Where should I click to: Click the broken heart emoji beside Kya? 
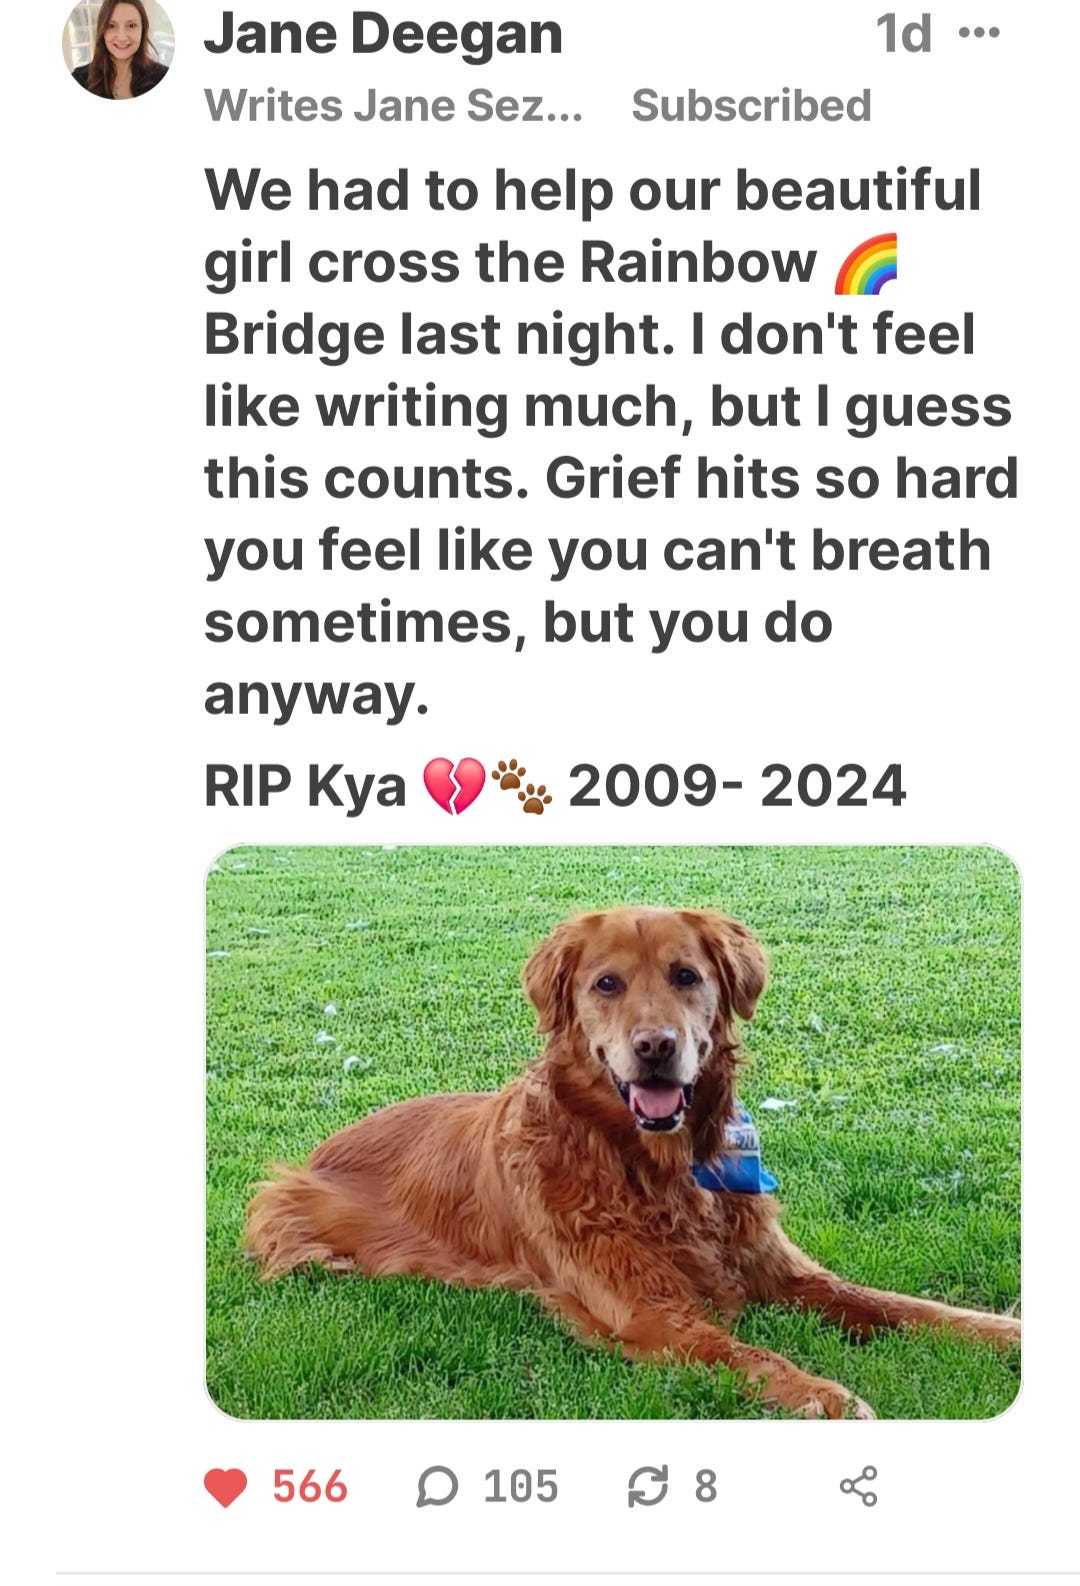coord(454,785)
